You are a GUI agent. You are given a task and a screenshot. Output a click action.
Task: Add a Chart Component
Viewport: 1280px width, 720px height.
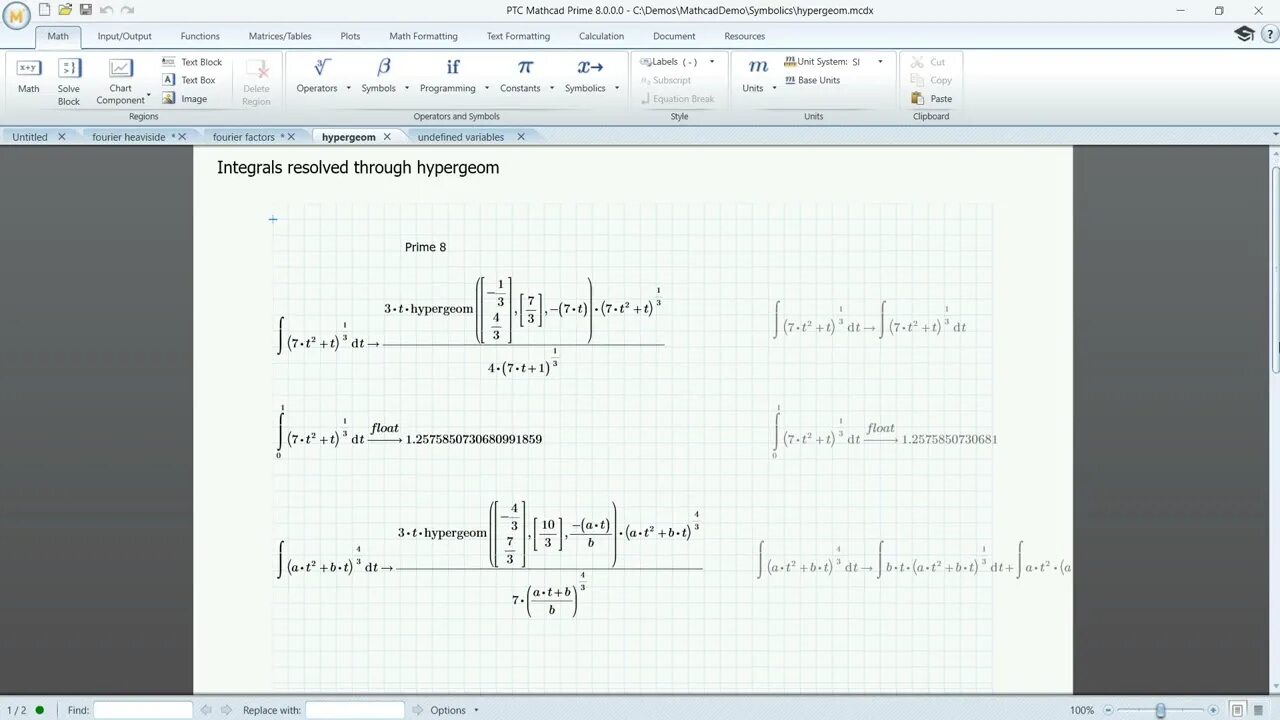119,75
